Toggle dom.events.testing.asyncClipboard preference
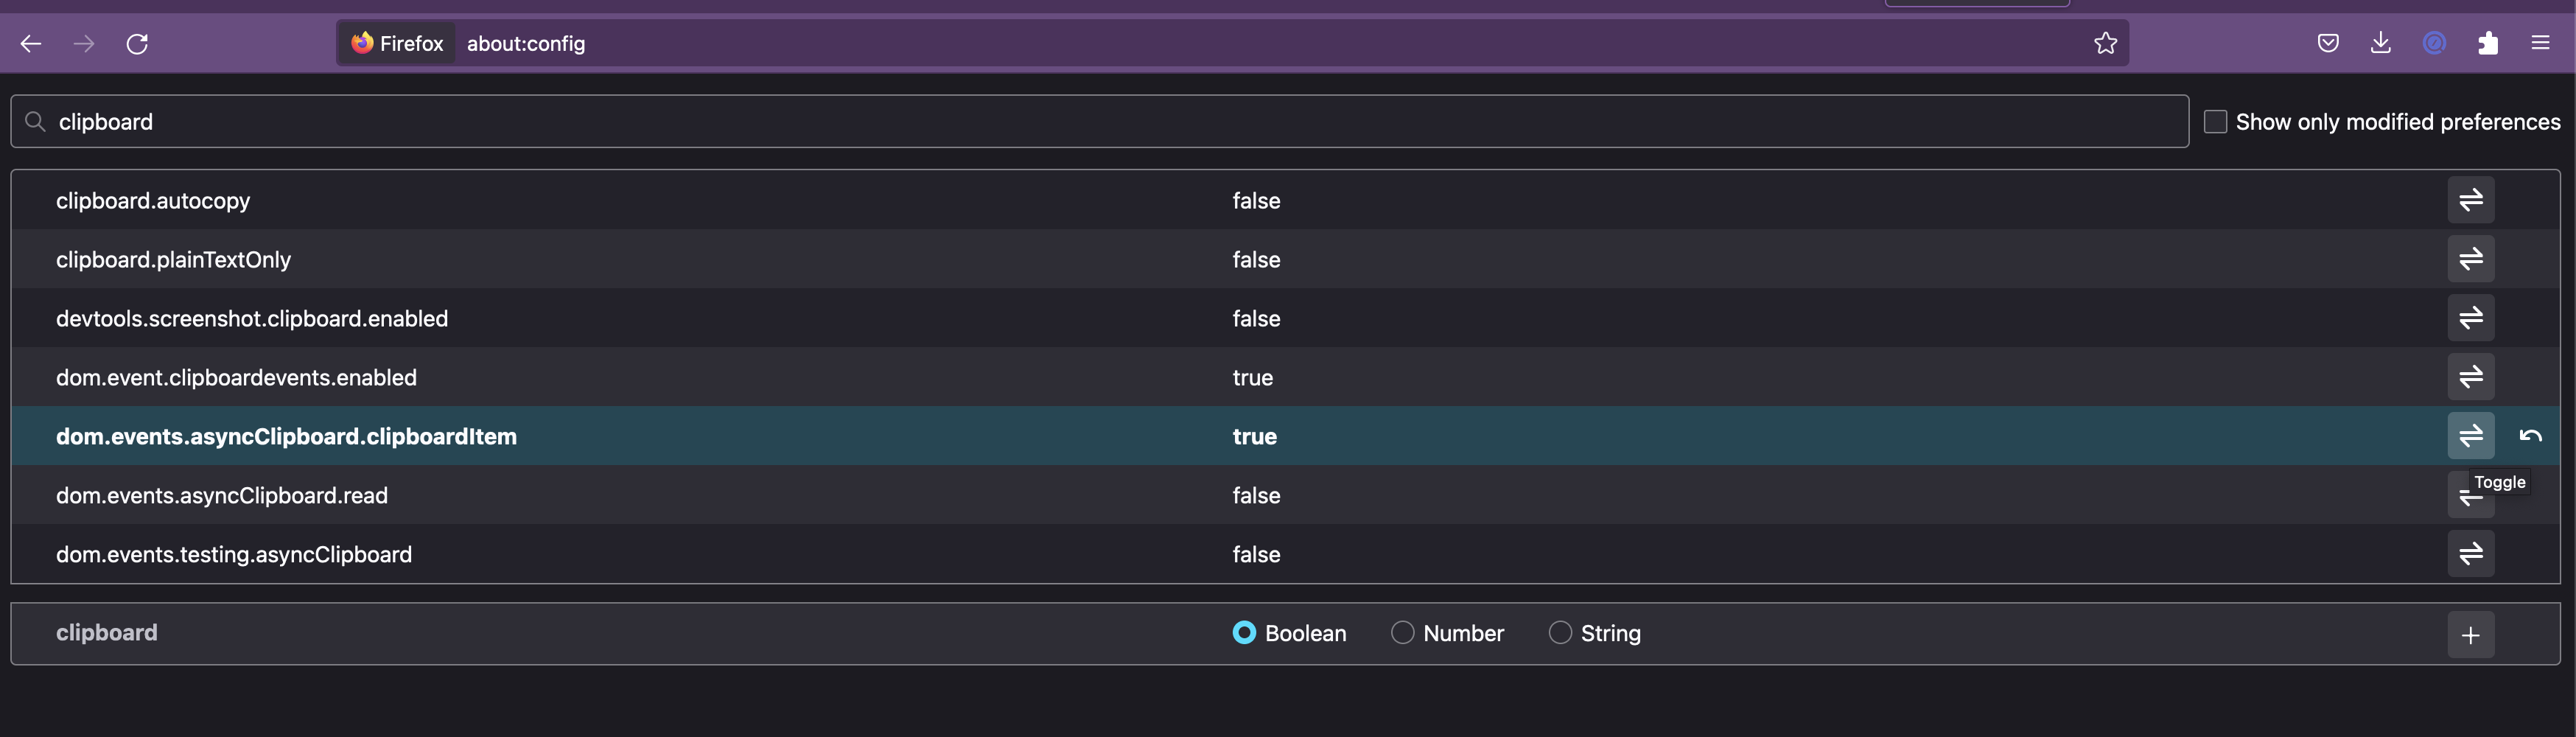The height and width of the screenshot is (737, 2576). coord(2471,554)
